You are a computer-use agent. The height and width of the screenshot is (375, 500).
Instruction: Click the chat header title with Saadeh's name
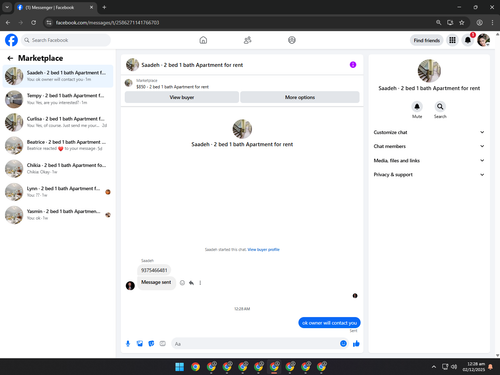[x=192, y=65]
